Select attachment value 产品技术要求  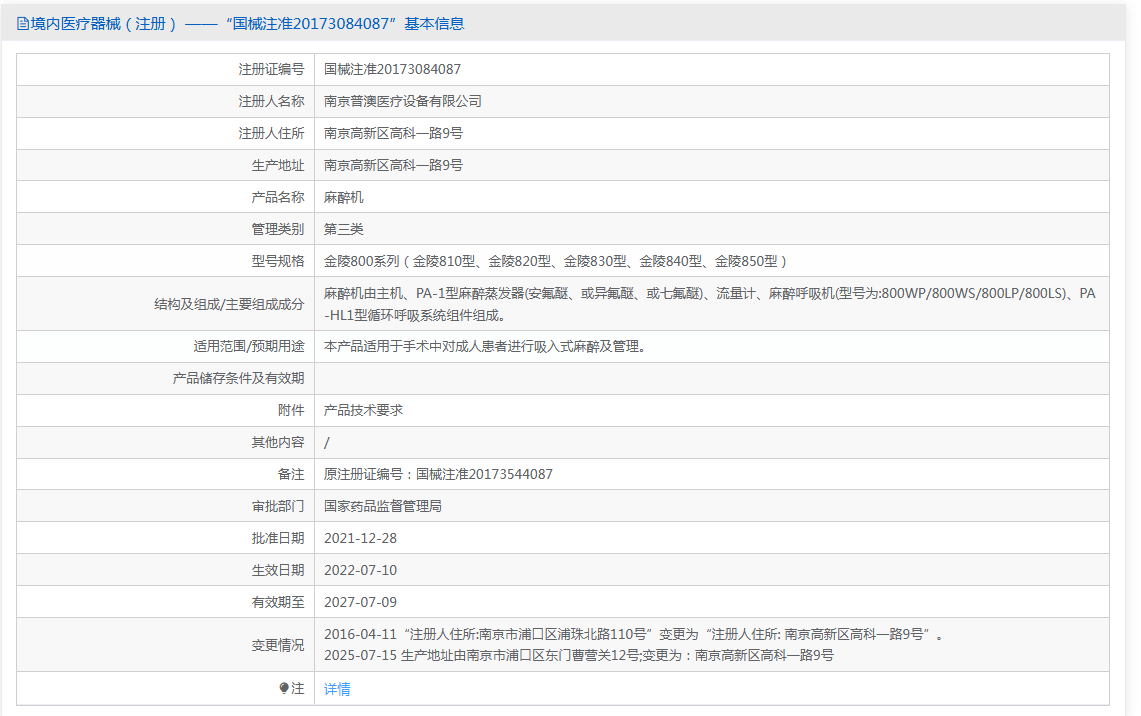(x=363, y=410)
